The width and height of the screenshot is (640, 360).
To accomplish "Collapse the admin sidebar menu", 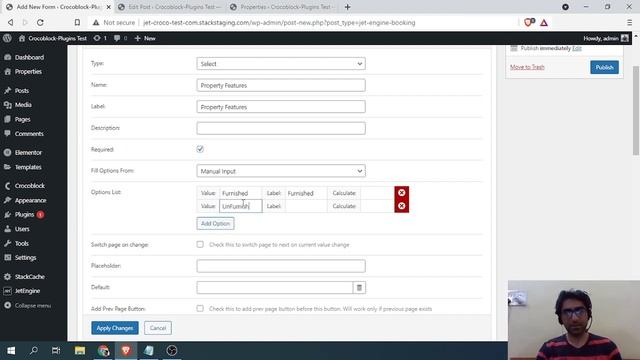I will click(x=33, y=305).
